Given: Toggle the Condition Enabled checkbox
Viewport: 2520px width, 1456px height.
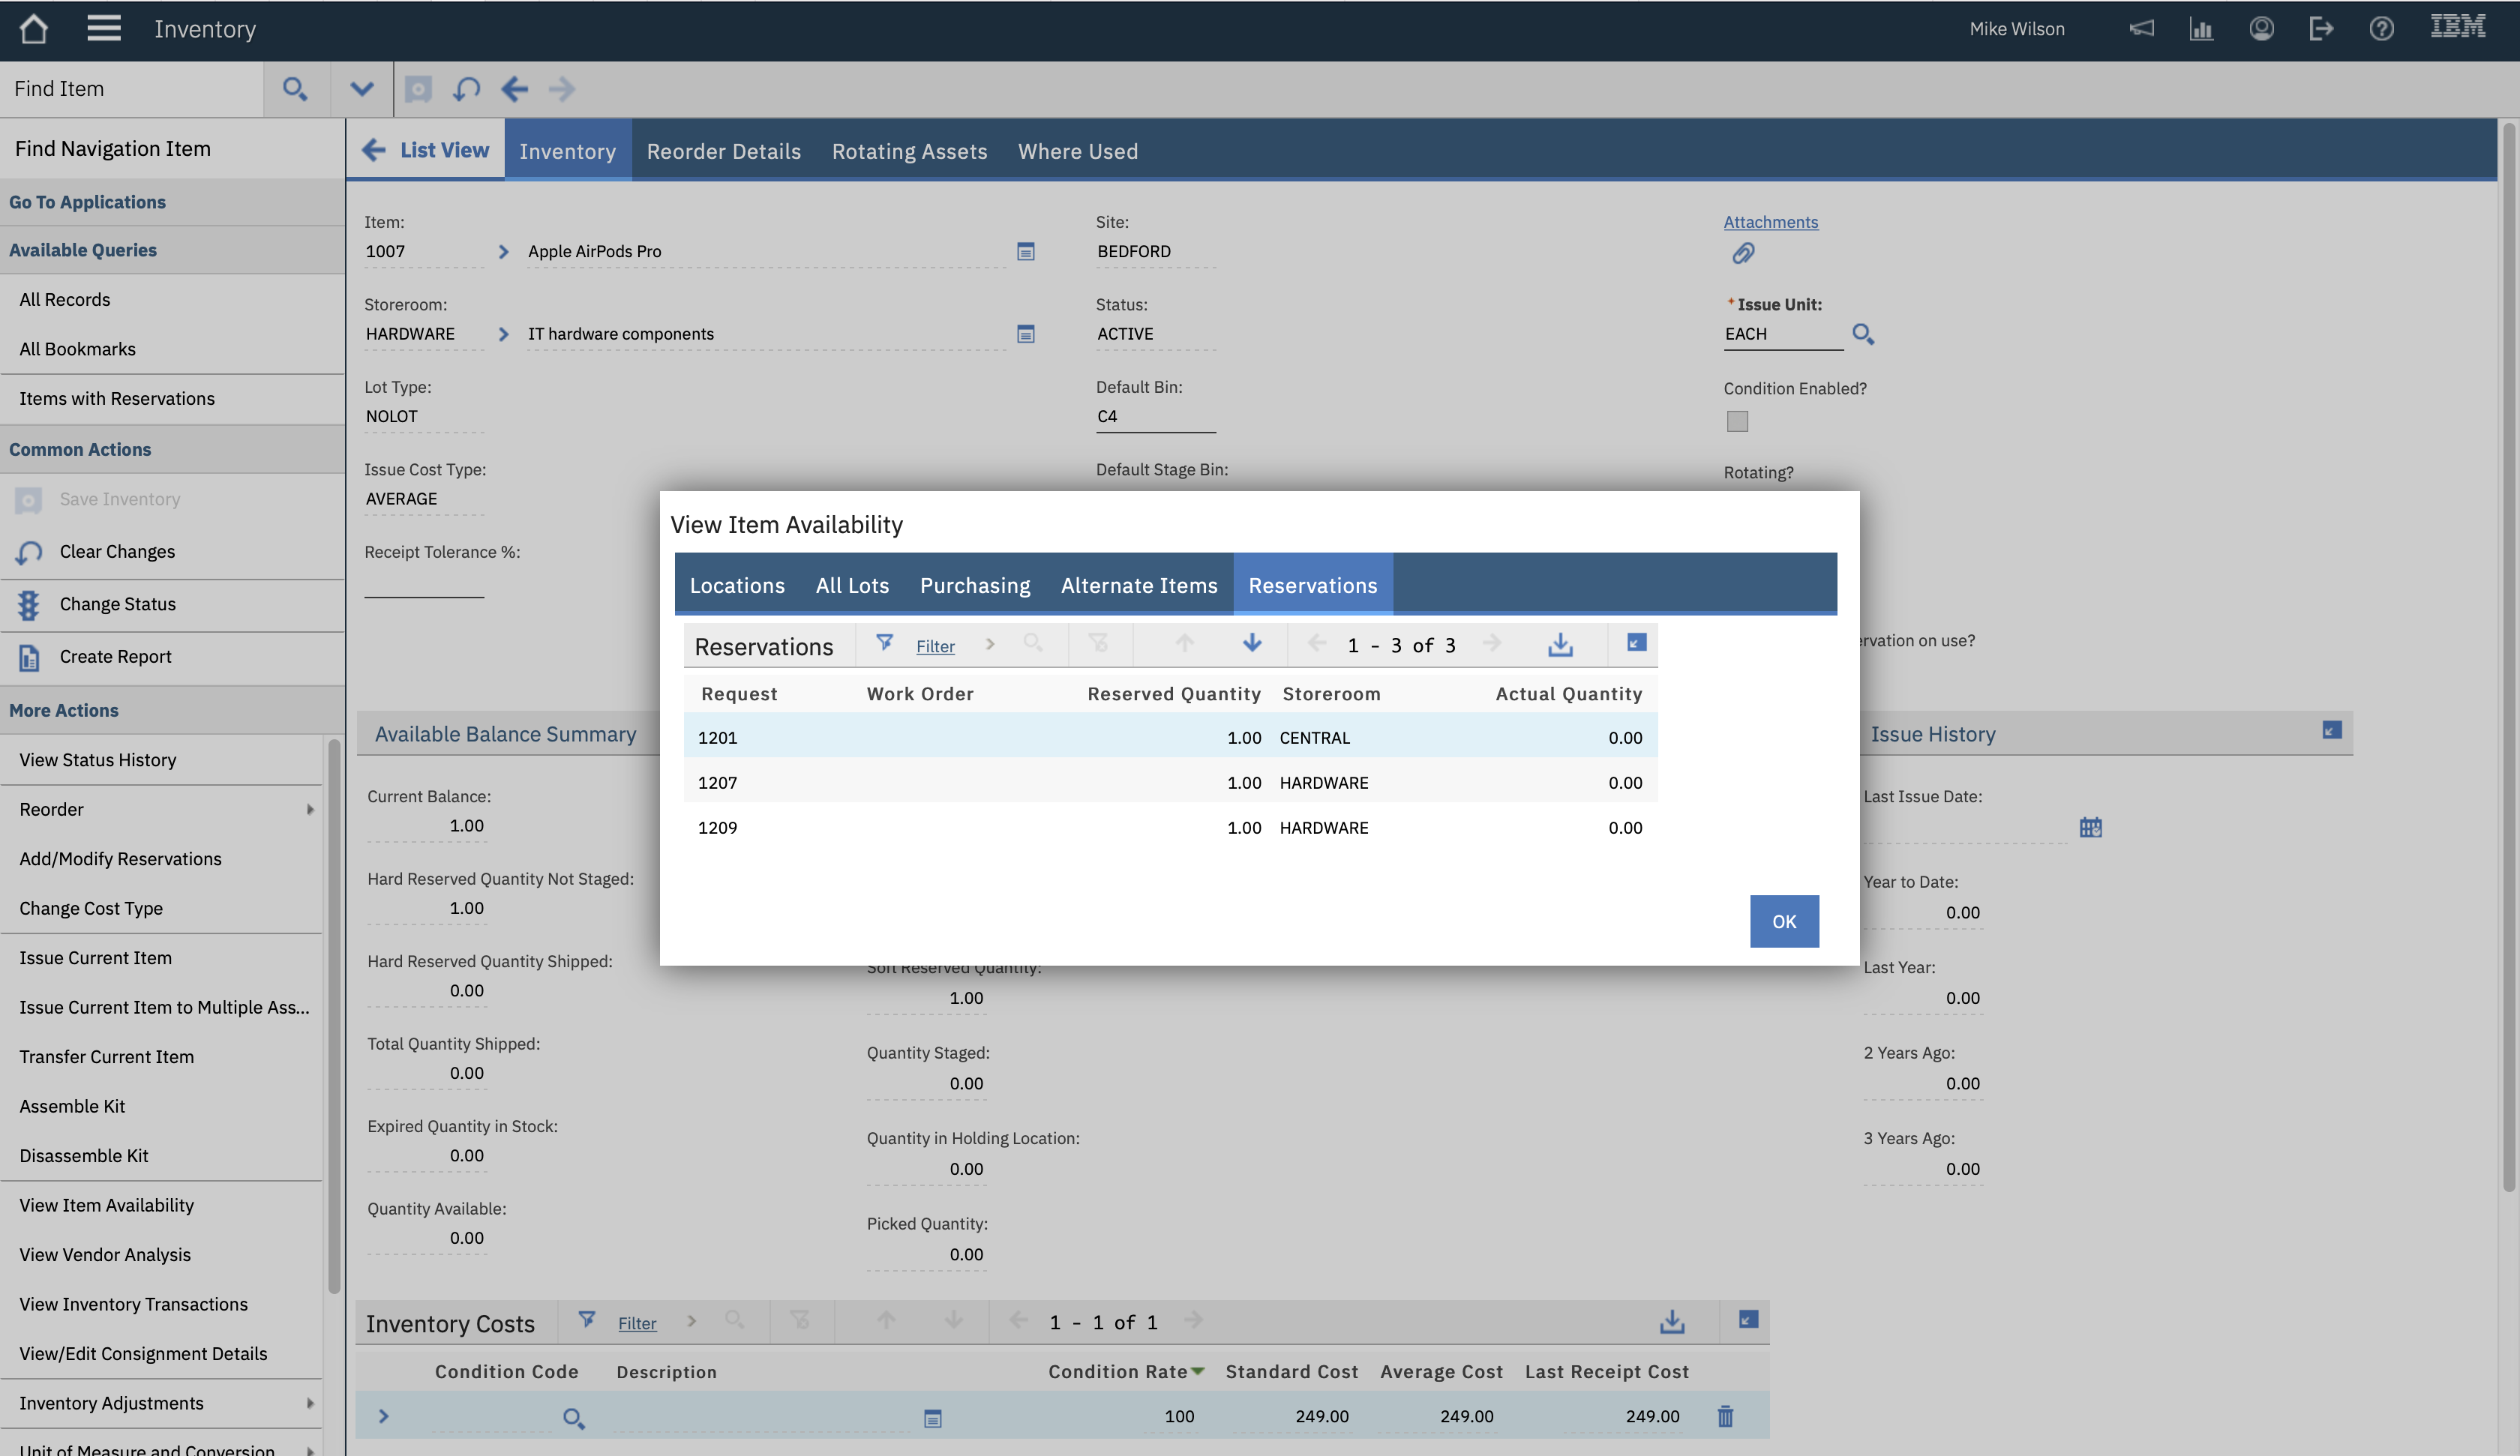Looking at the screenshot, I should click(x=1737, y=421).
